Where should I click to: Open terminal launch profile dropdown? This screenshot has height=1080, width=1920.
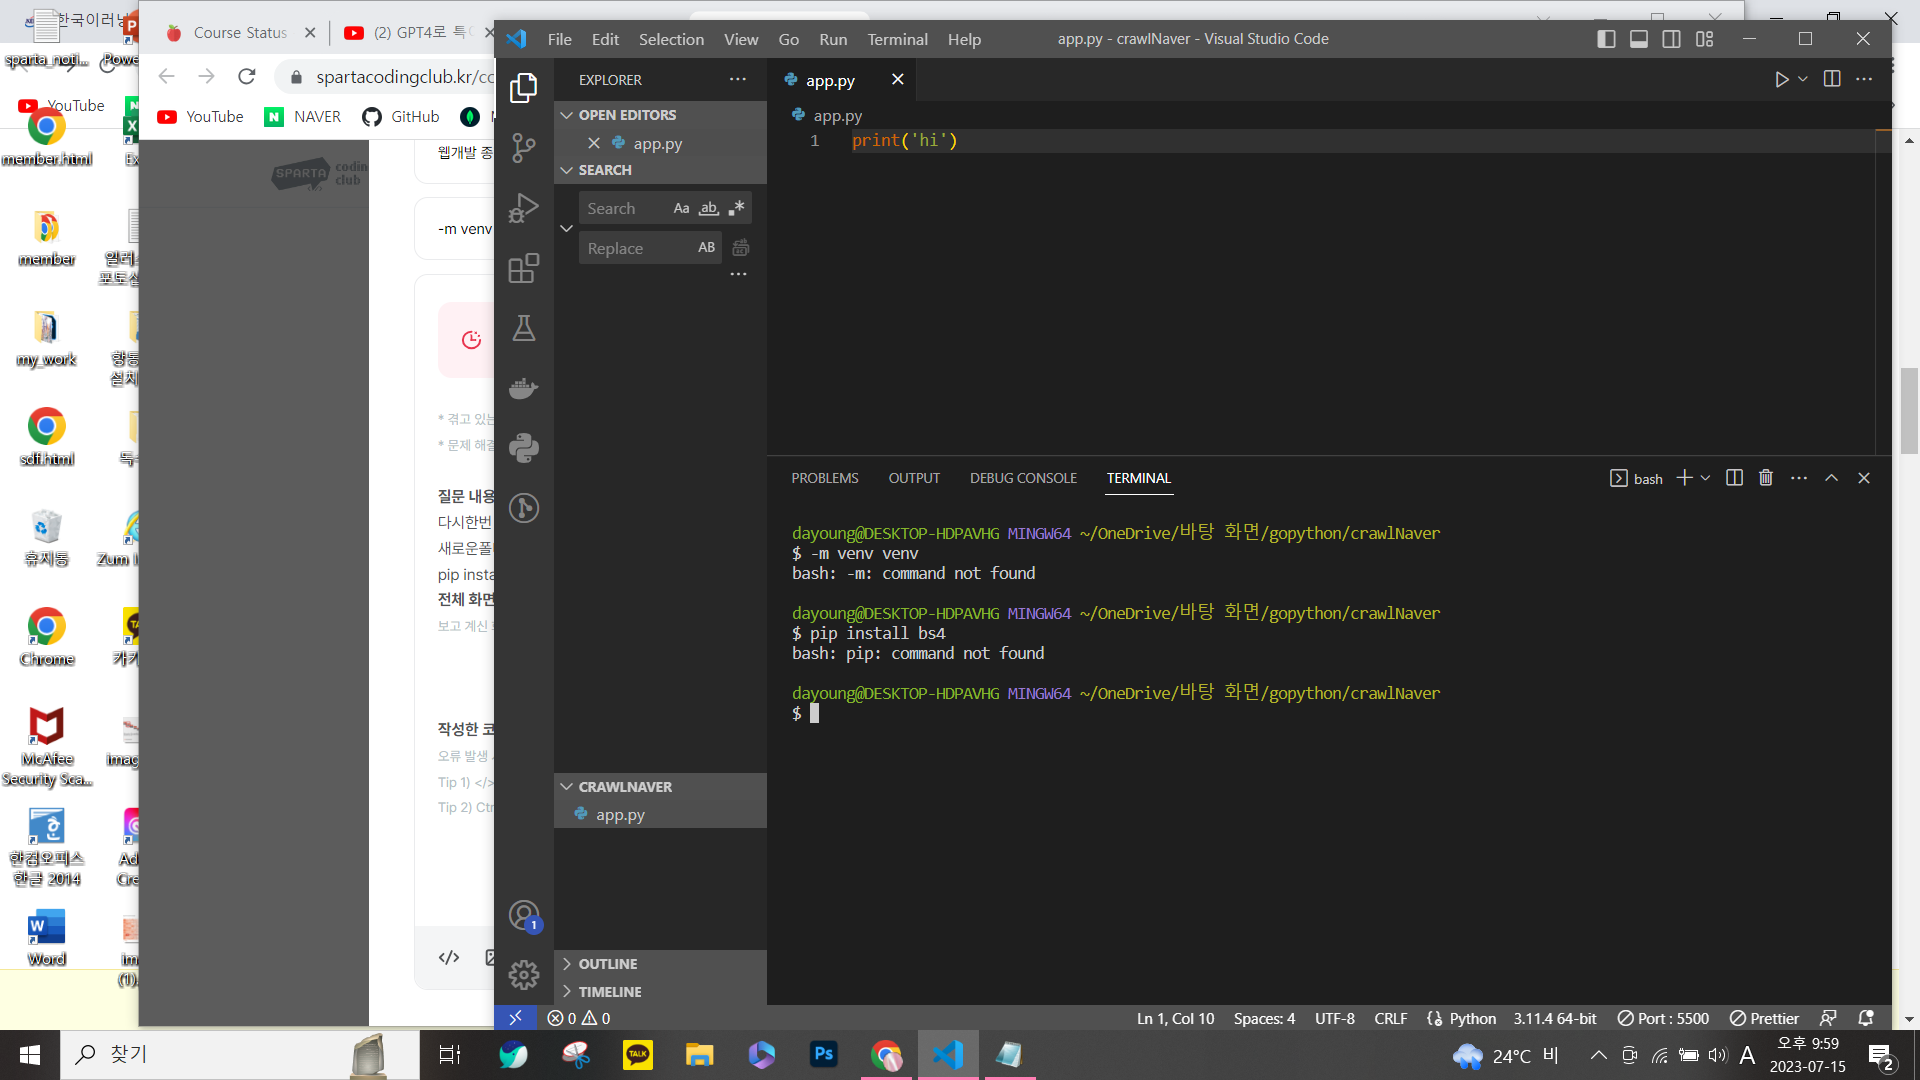tap(1705, 478)
